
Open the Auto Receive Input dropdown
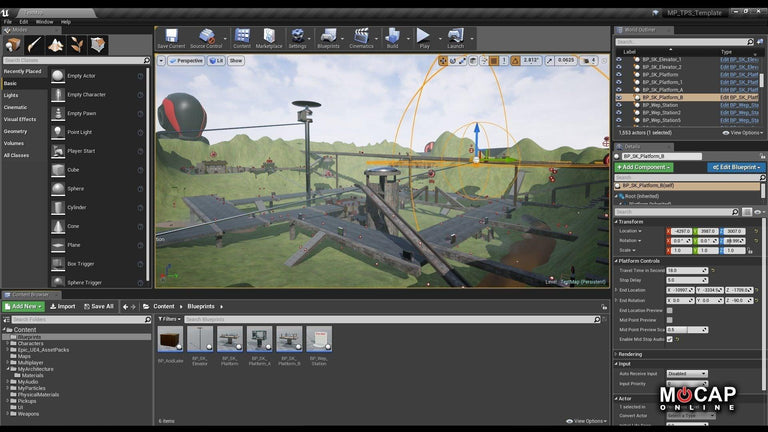[686, 374]
